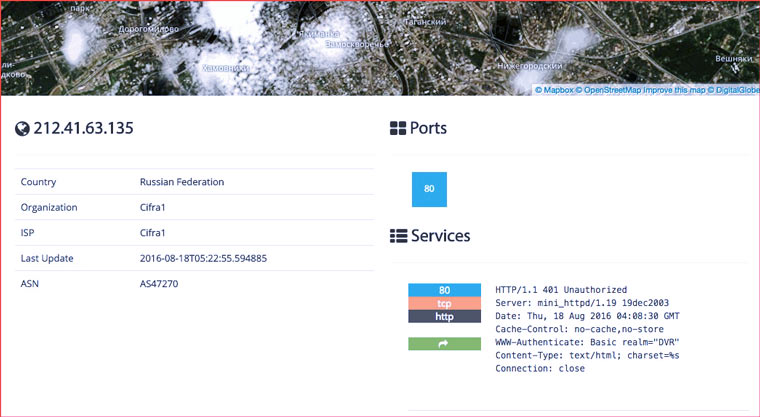Click the Таганский map label
760x417 pixels.
[425, 22]
